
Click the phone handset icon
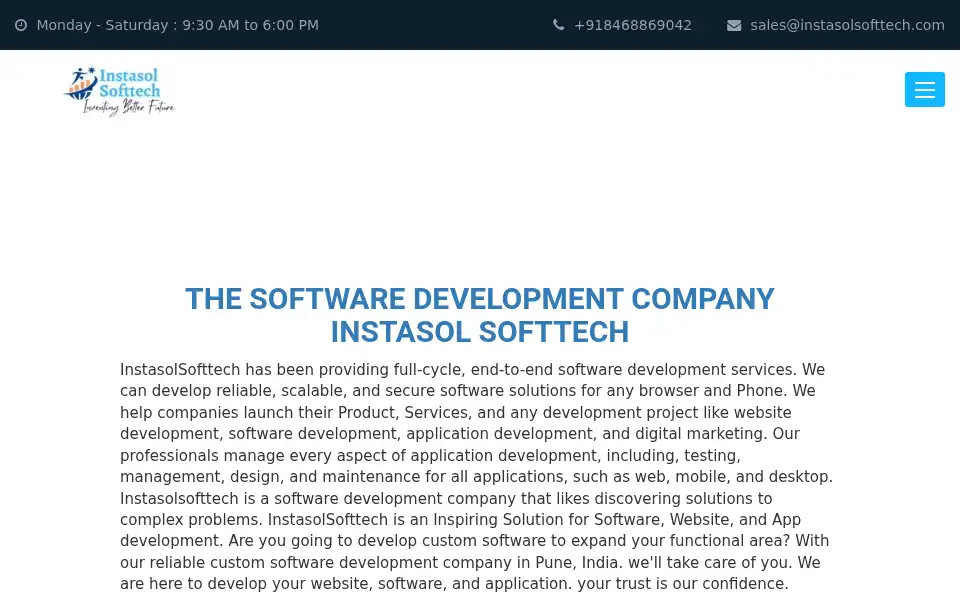558,25
